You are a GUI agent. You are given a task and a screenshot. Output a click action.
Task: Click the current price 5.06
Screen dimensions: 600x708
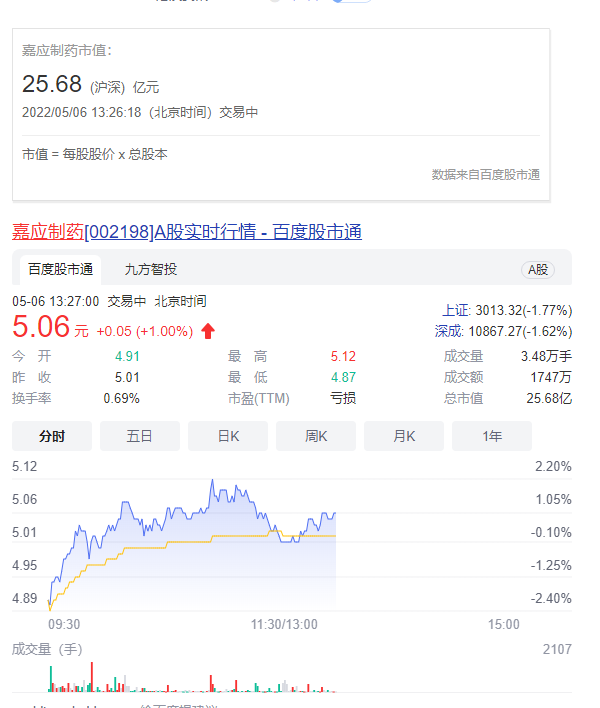point(41,326)
